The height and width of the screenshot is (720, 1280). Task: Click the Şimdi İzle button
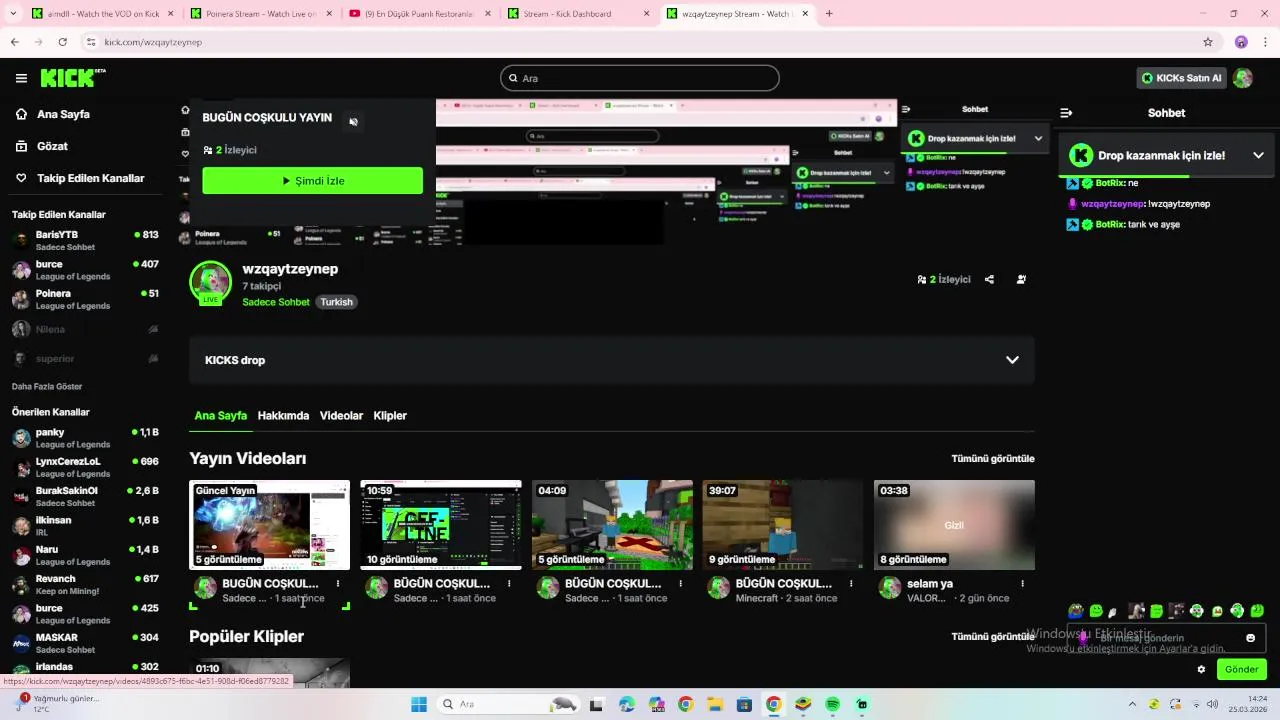click(x=312, y=181)
